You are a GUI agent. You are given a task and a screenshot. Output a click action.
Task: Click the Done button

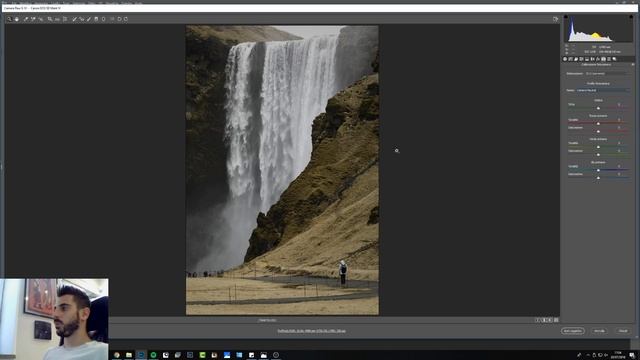[x=623, y=331]
